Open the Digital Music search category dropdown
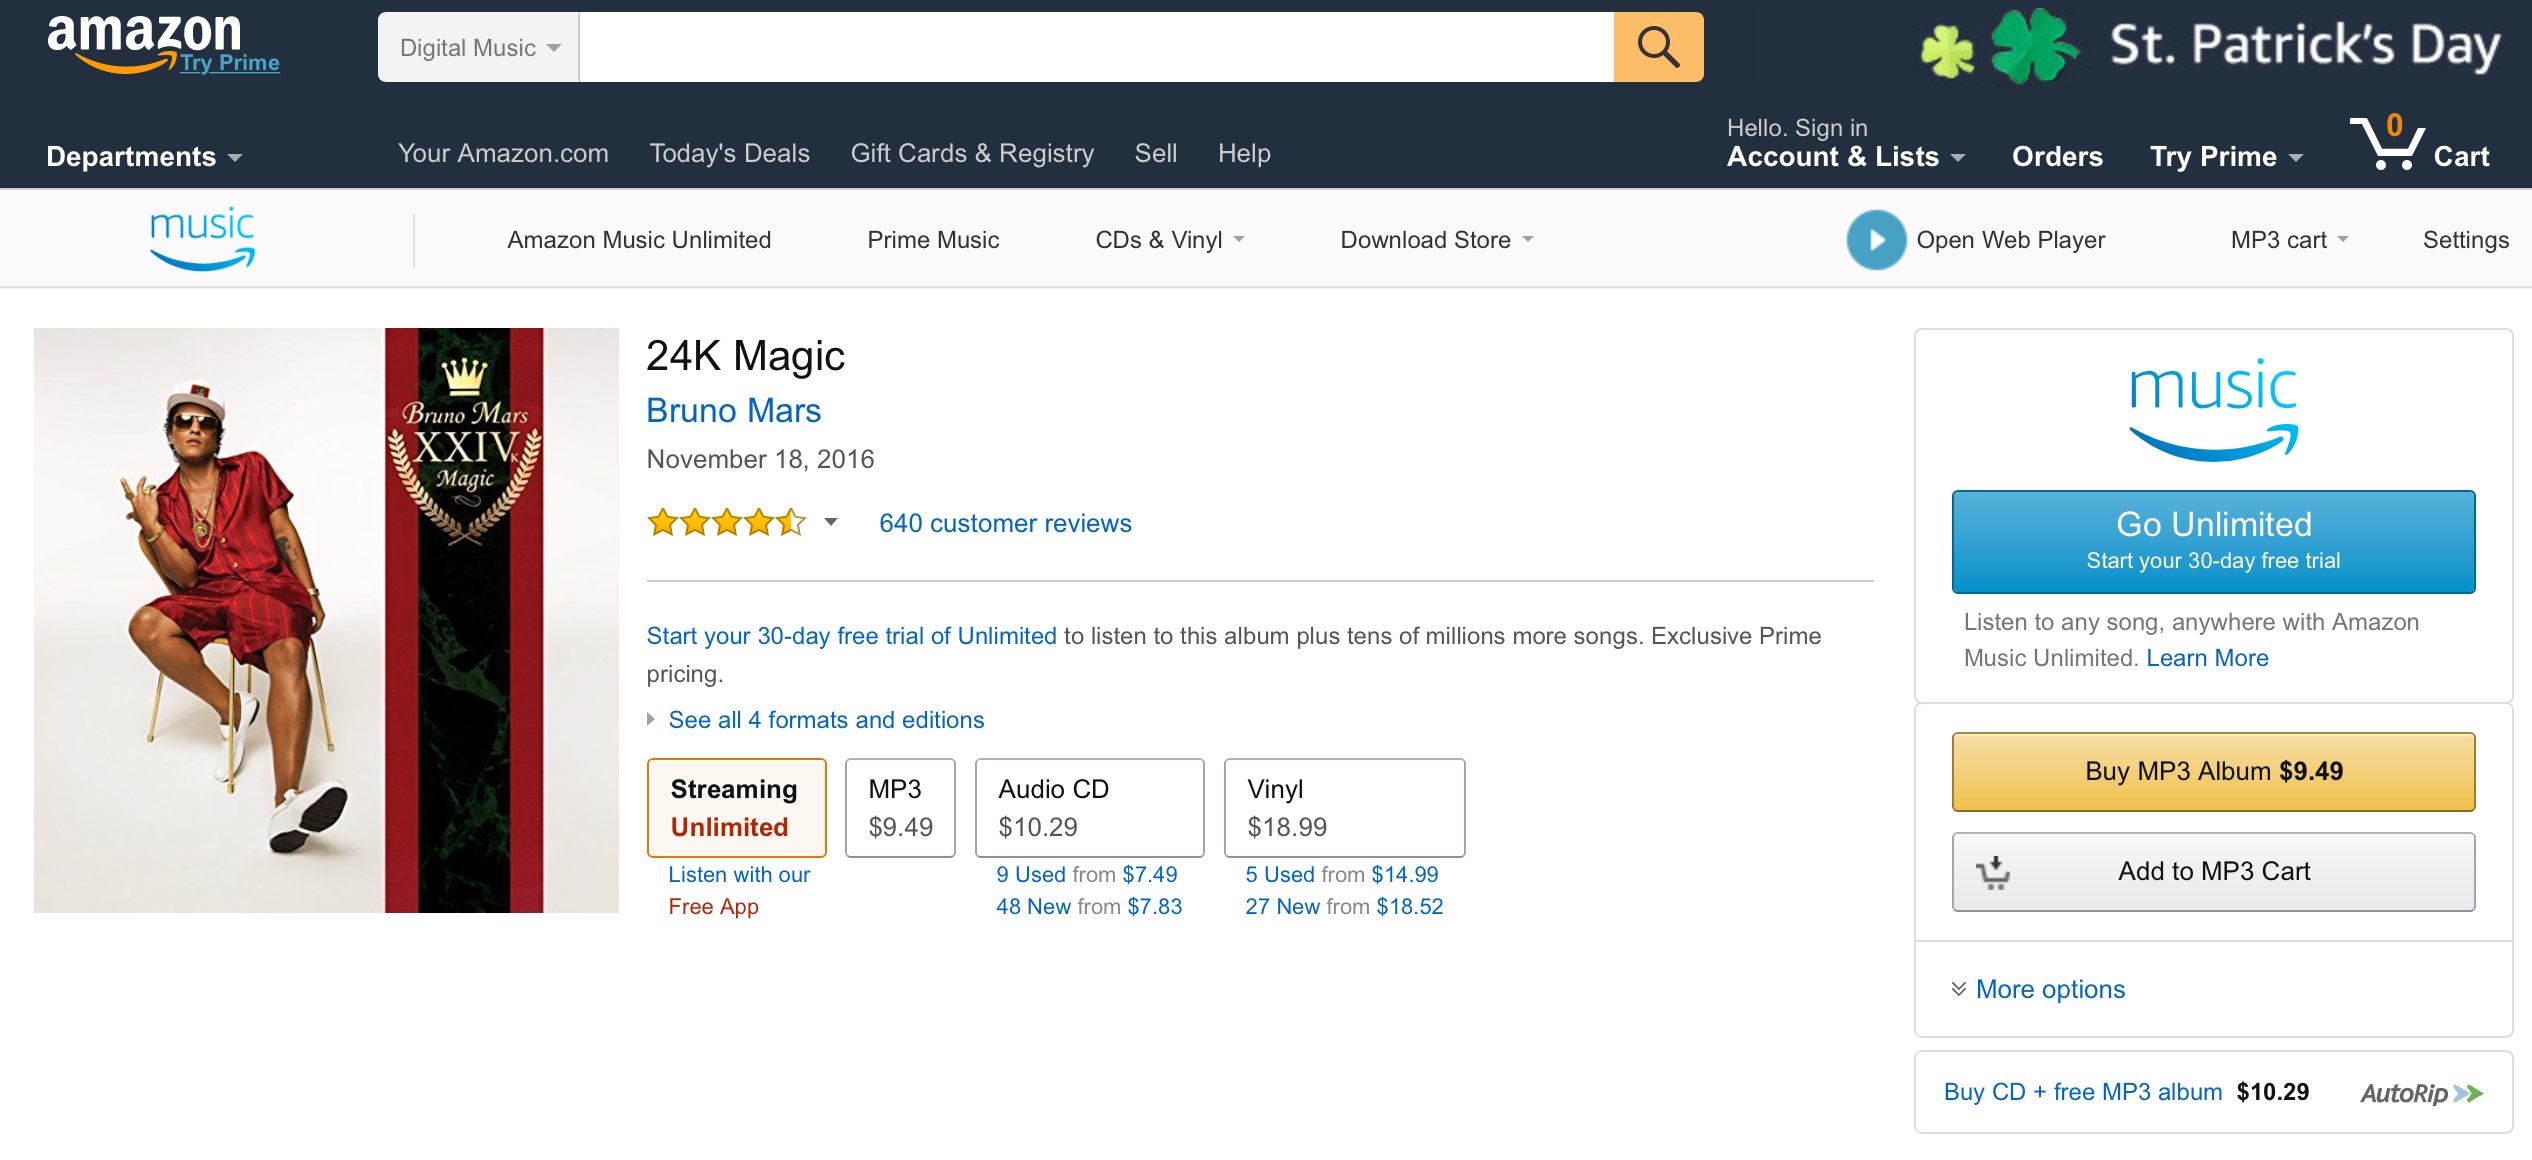Screen dimensions: 2532x1160 tap(479, 47)
